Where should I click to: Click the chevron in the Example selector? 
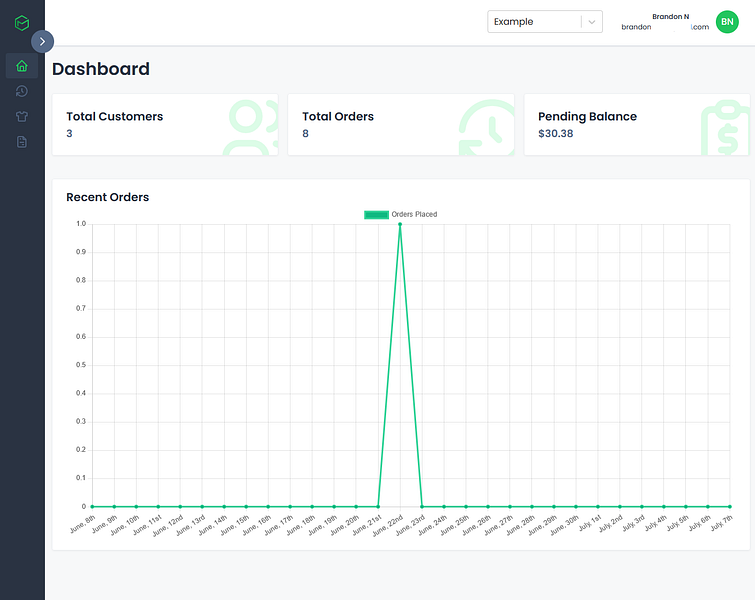click(x=592, y=22)
